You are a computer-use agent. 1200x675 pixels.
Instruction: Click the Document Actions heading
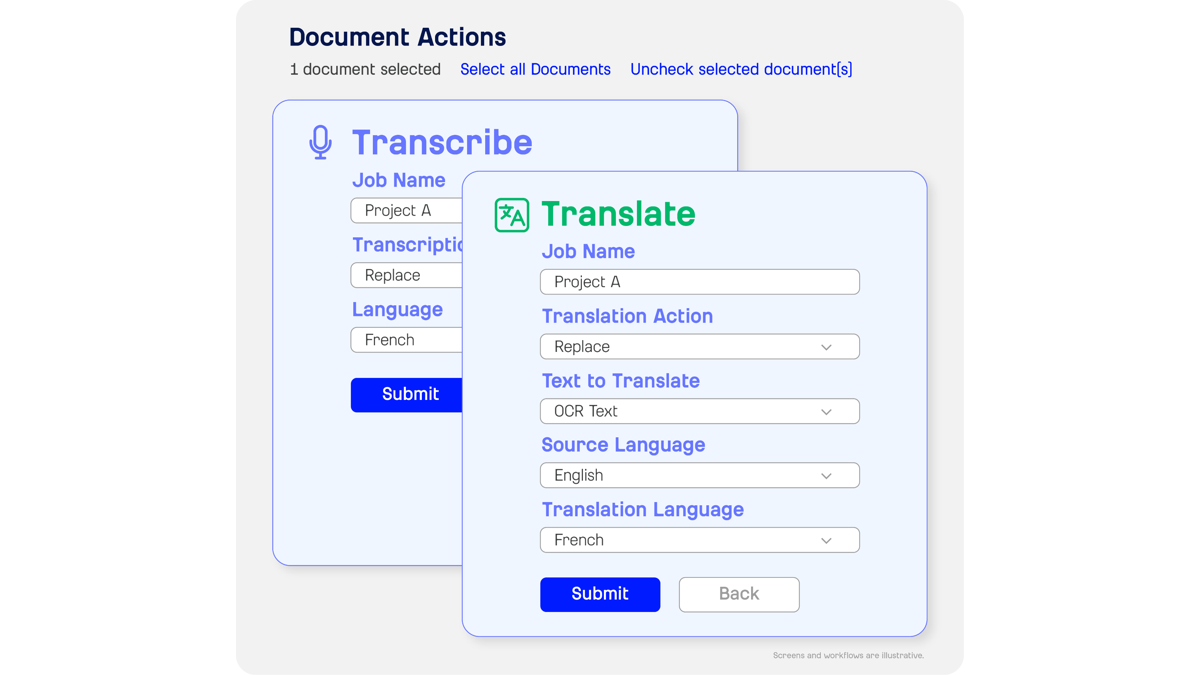click(x=397, y=37)
